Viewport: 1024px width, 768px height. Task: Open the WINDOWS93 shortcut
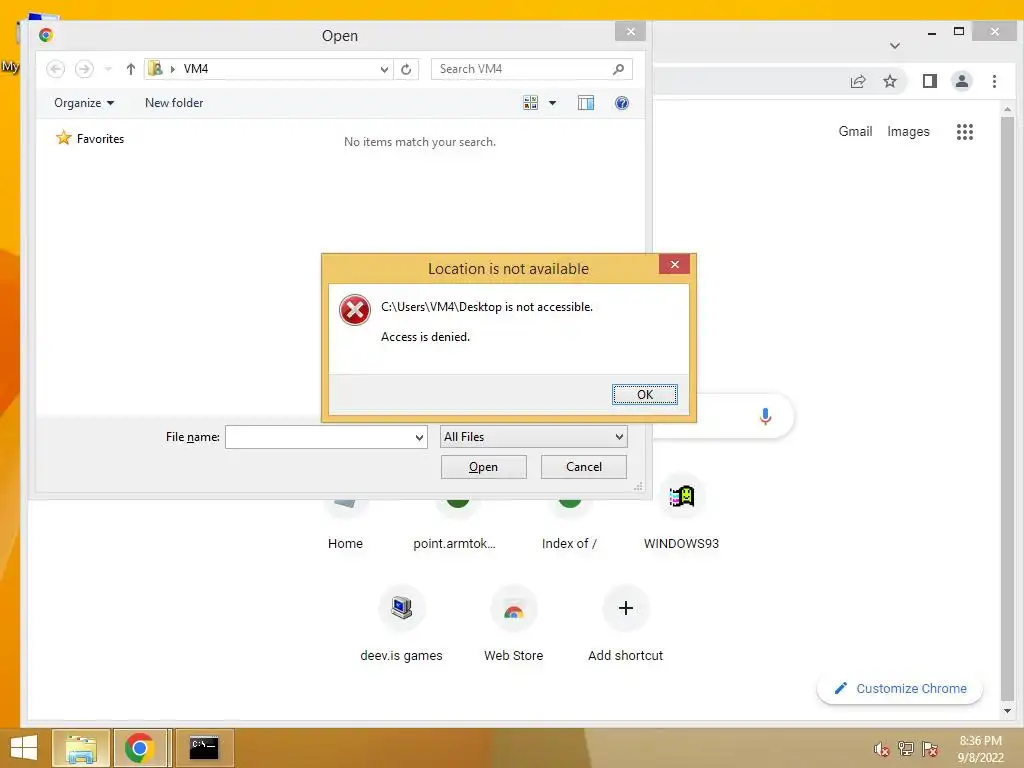(681, 513)
